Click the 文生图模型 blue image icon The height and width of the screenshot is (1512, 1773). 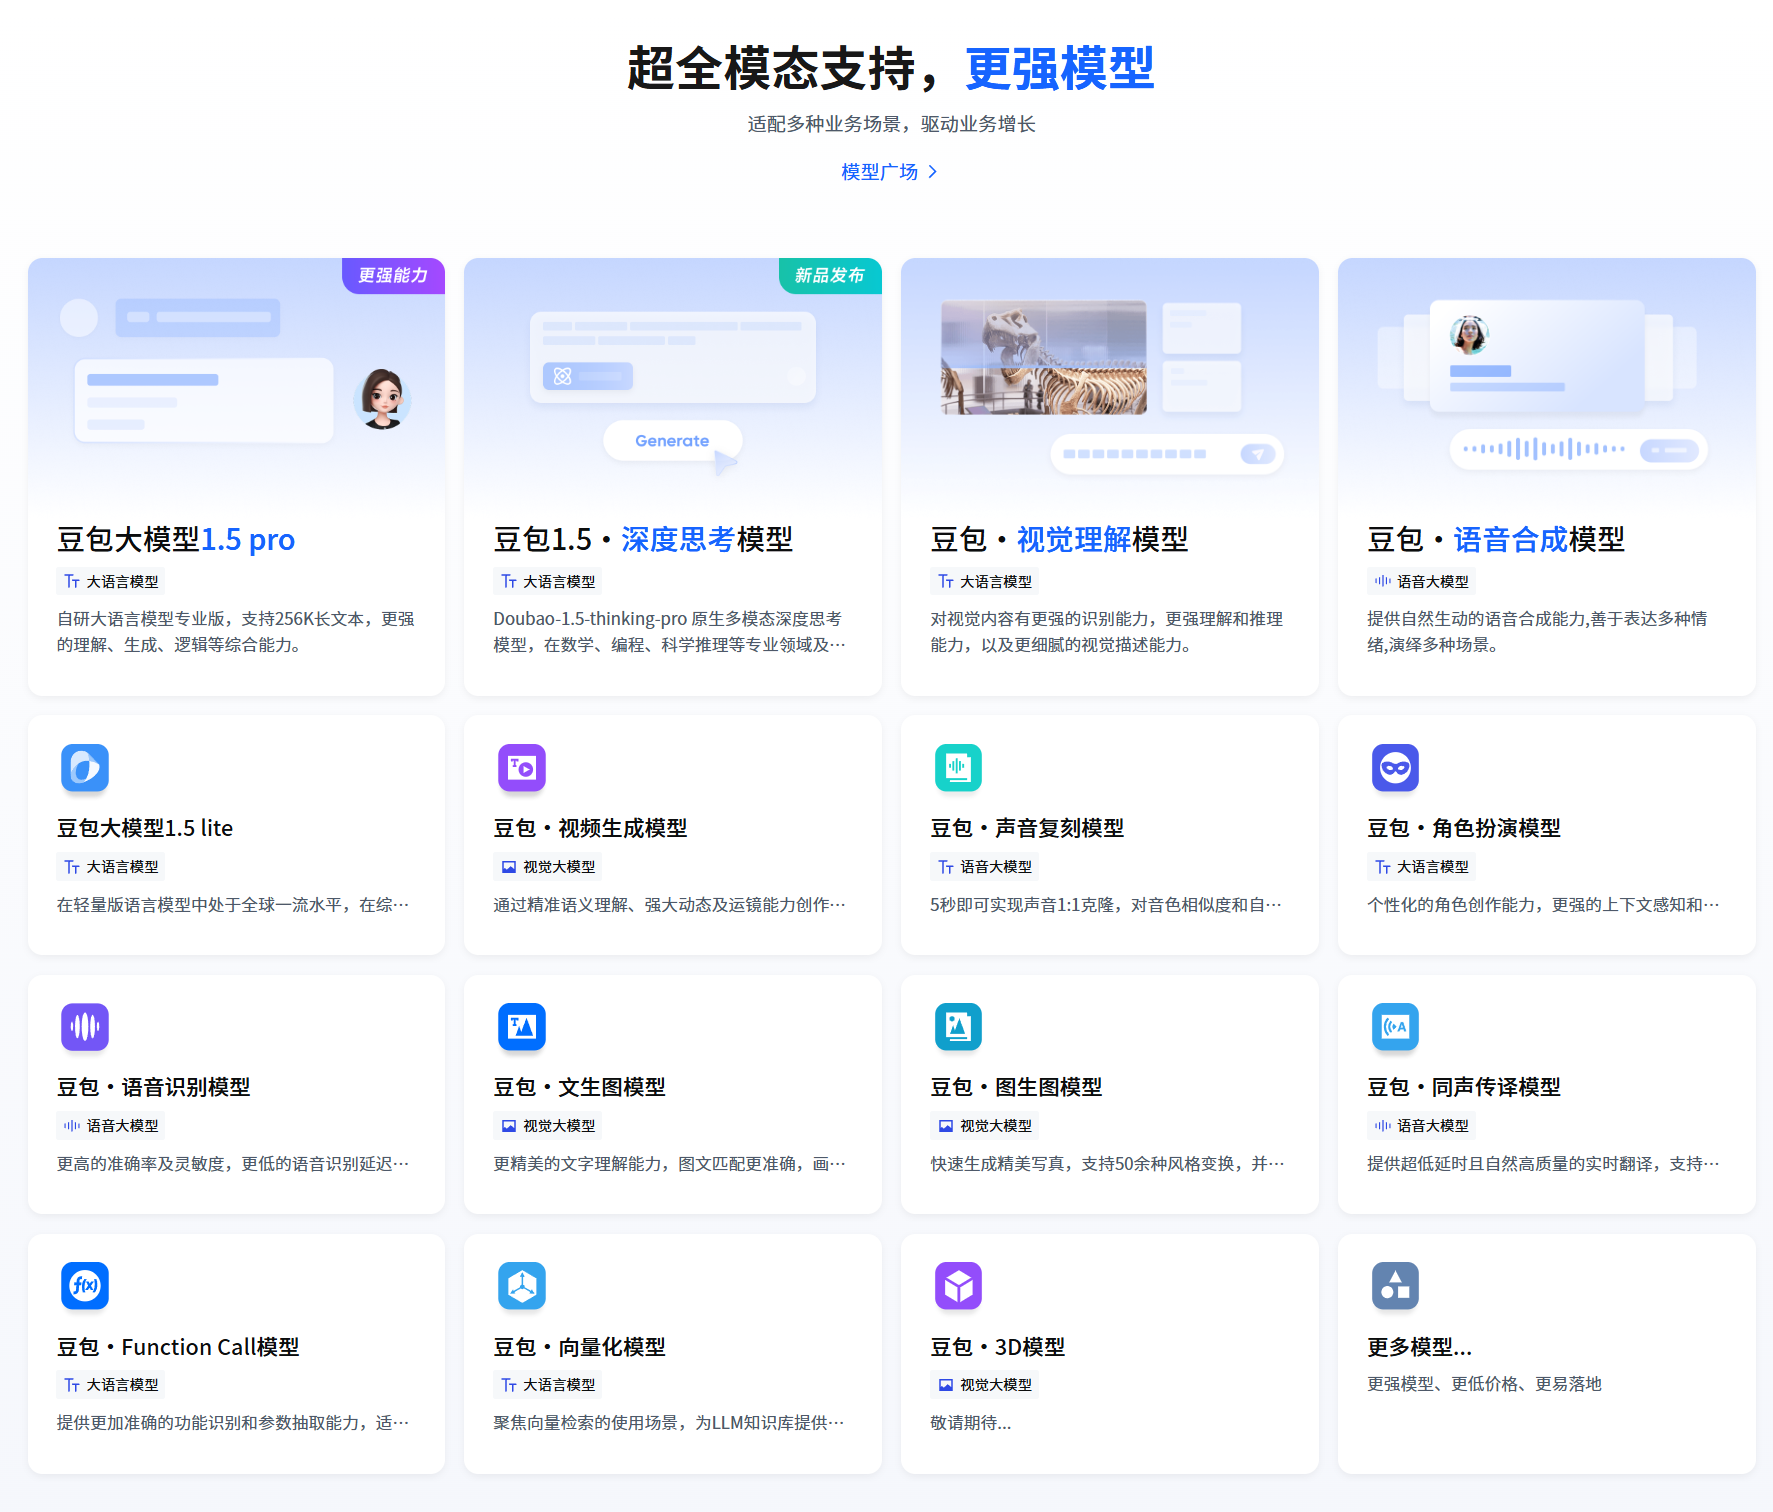522,1027
